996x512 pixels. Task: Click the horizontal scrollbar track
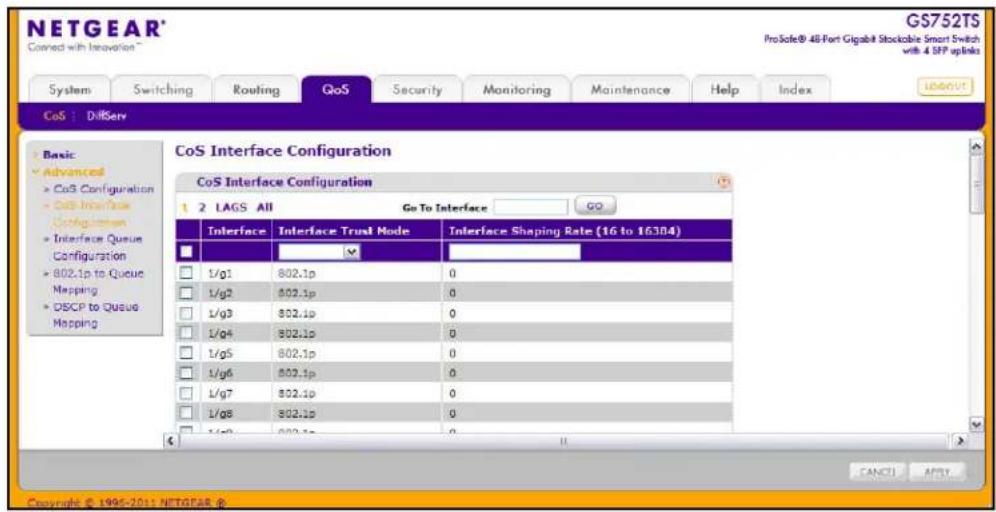click(563, 440)
